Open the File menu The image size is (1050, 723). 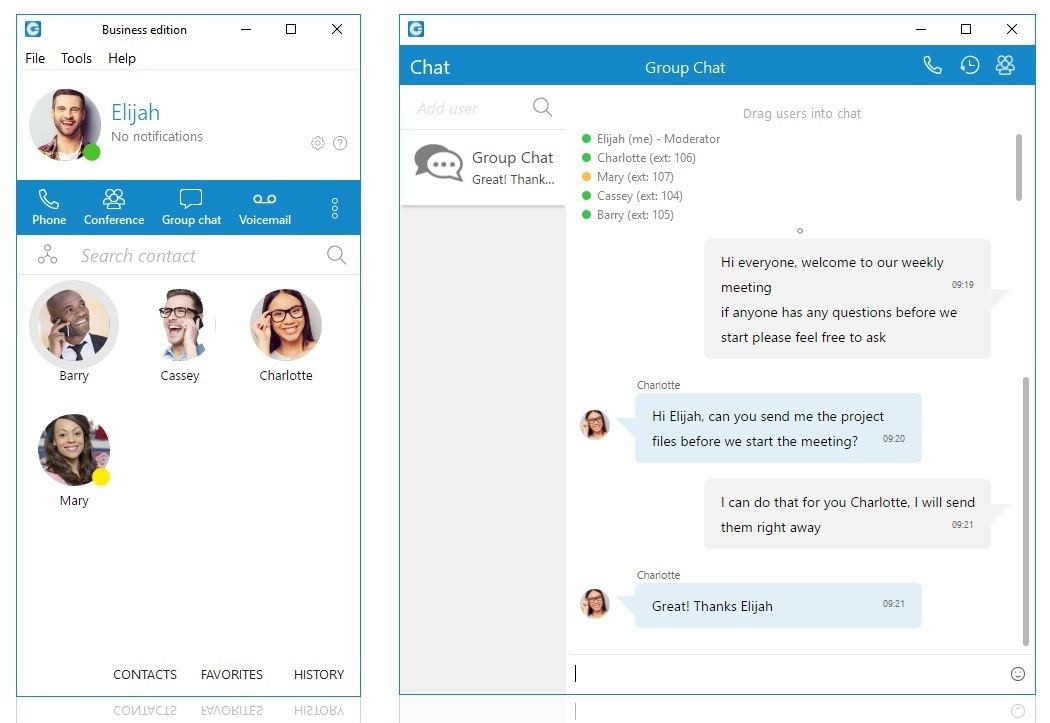[x=35, y=58]
